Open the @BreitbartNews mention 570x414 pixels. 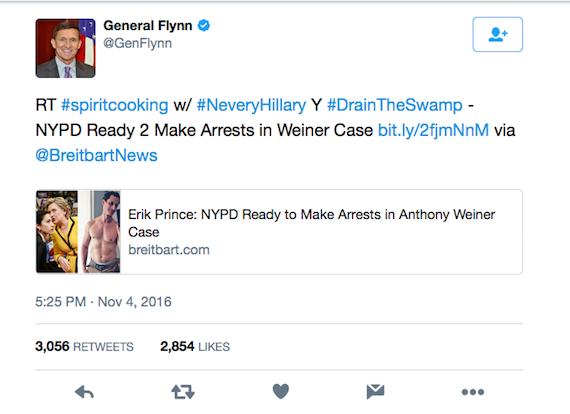(x=96, y=155)
